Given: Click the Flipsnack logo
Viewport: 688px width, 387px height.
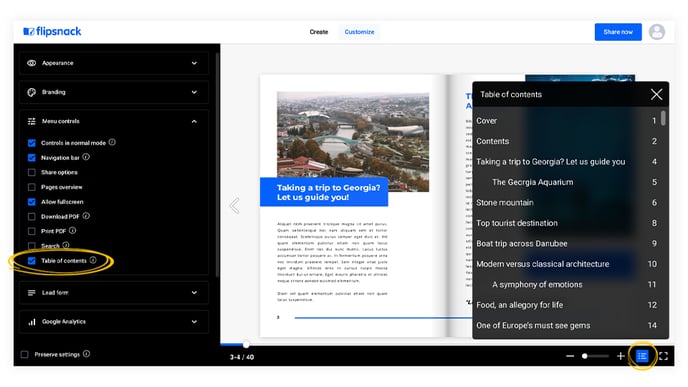Looking at the screenshot, I should point(52,32).
